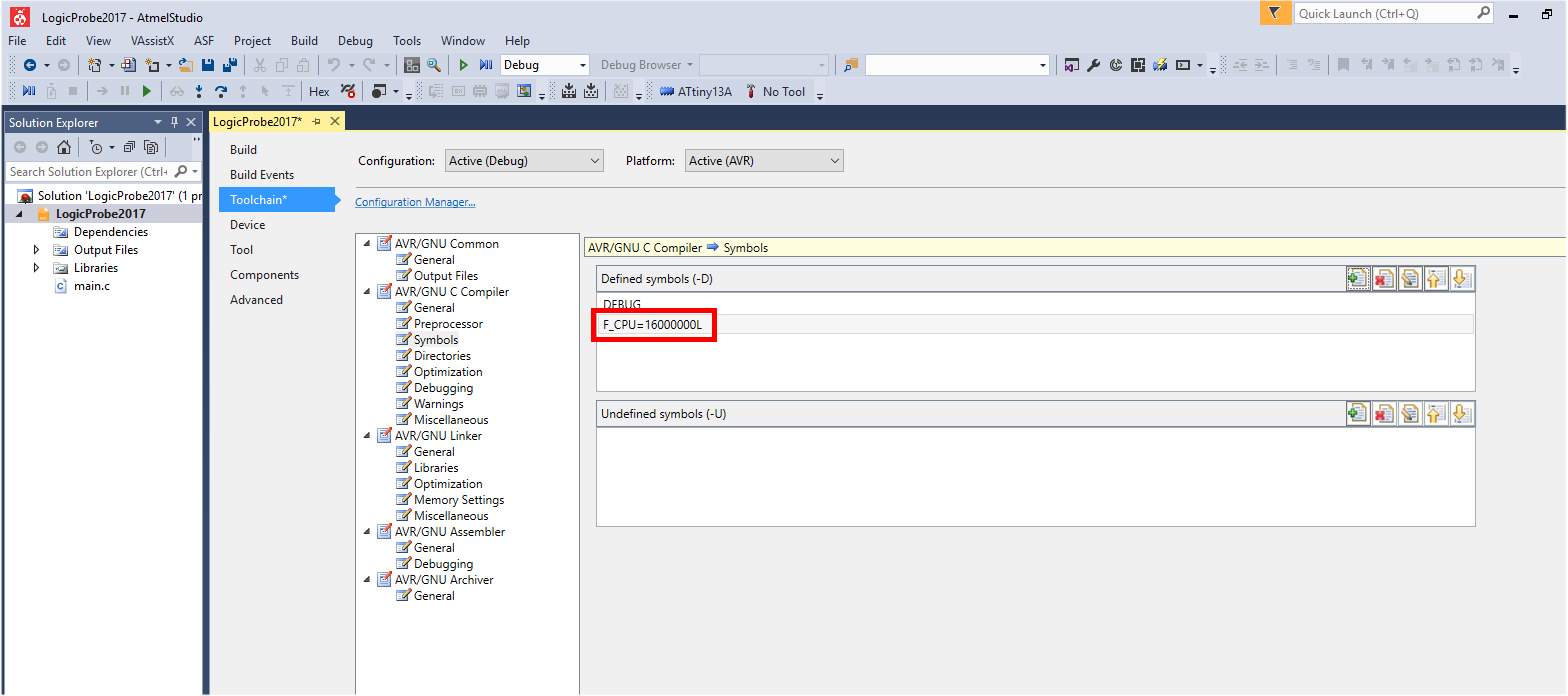Screen dimensions: 1568x696
Task: Open the ASF menu
Action: 204,41
